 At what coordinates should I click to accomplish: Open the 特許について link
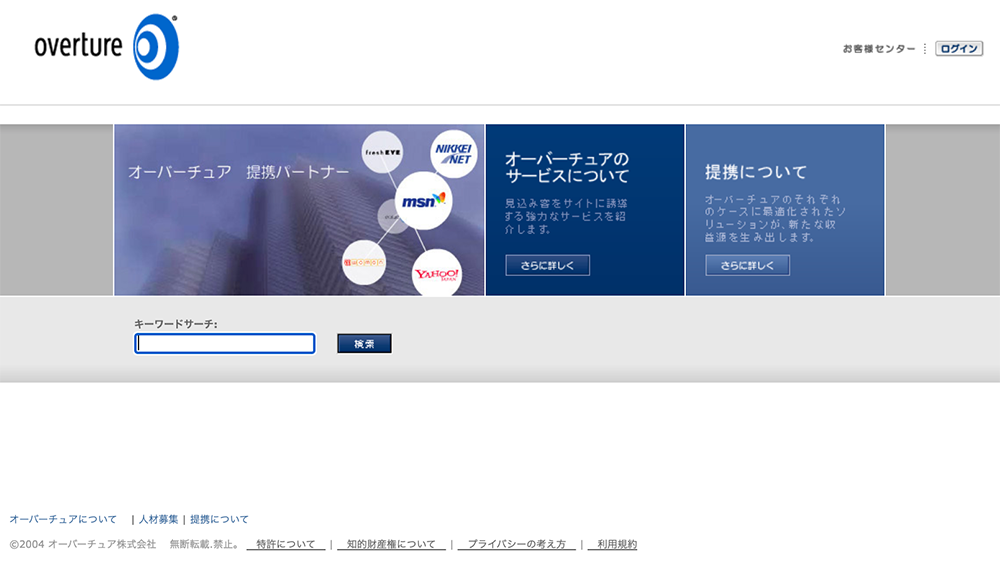pyautogui.click(x=286, y=544)
